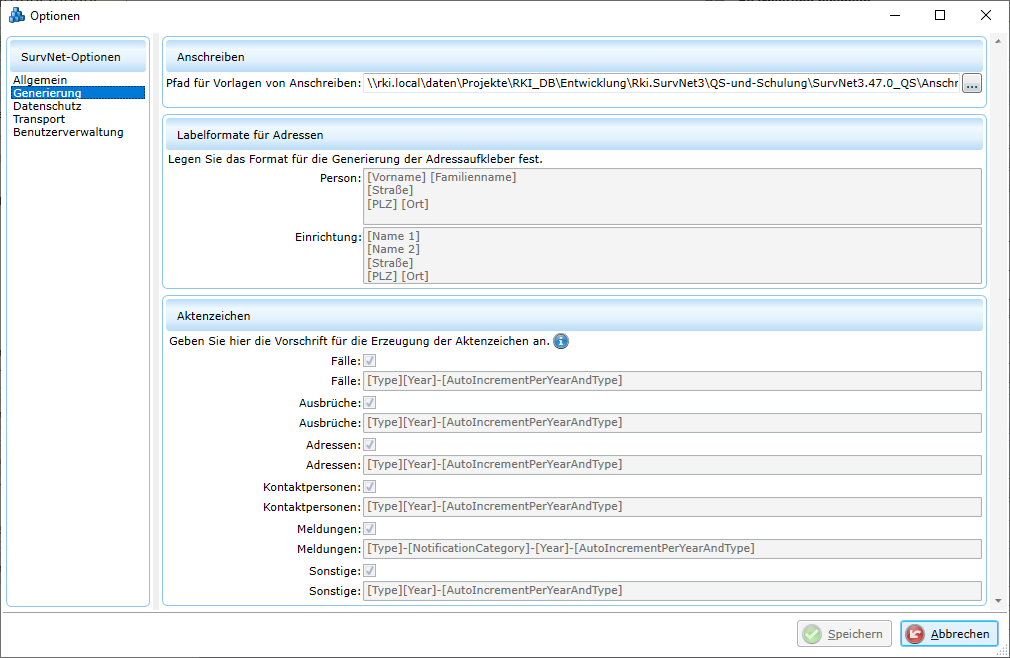
Task: Click the Pfad für Vorlagen path field
Action: [x=660, y=84]
